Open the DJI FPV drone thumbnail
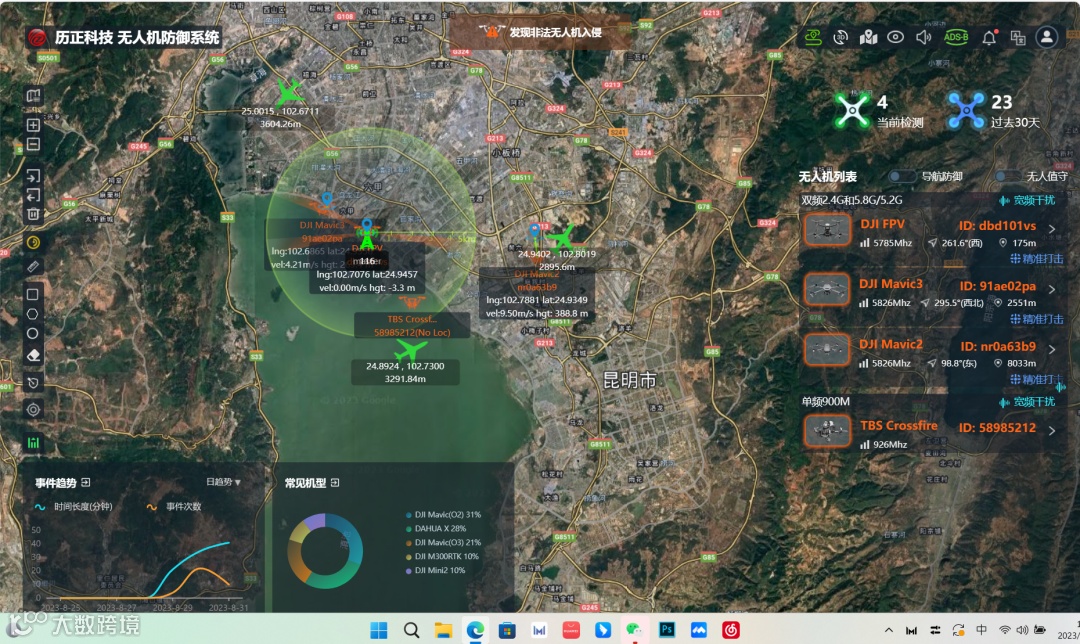This screenshot has height=644, width=1080. (x=827, y=231)
